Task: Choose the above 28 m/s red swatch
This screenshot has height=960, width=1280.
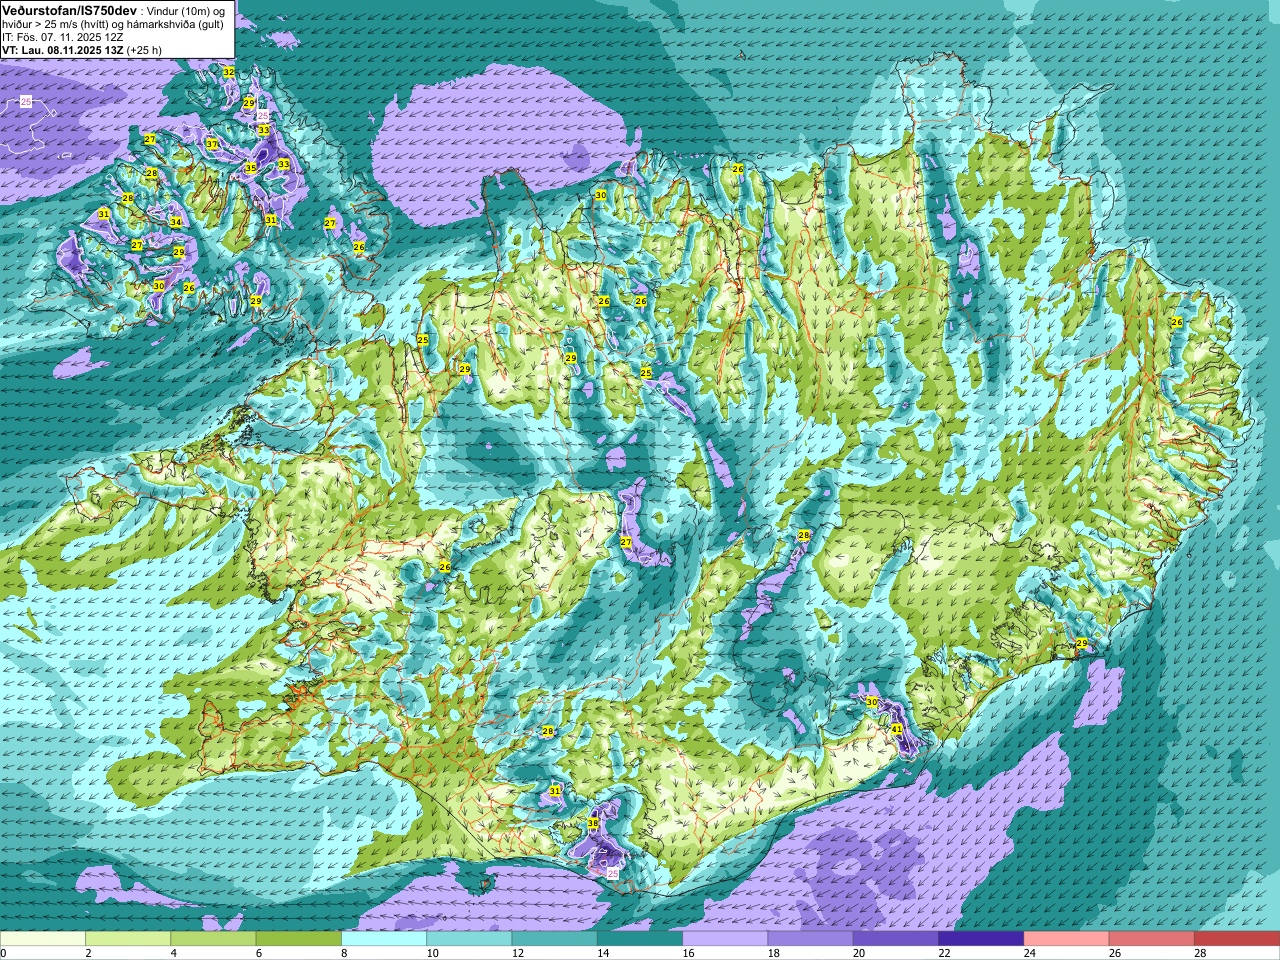Action: [x=1237, y=939]
